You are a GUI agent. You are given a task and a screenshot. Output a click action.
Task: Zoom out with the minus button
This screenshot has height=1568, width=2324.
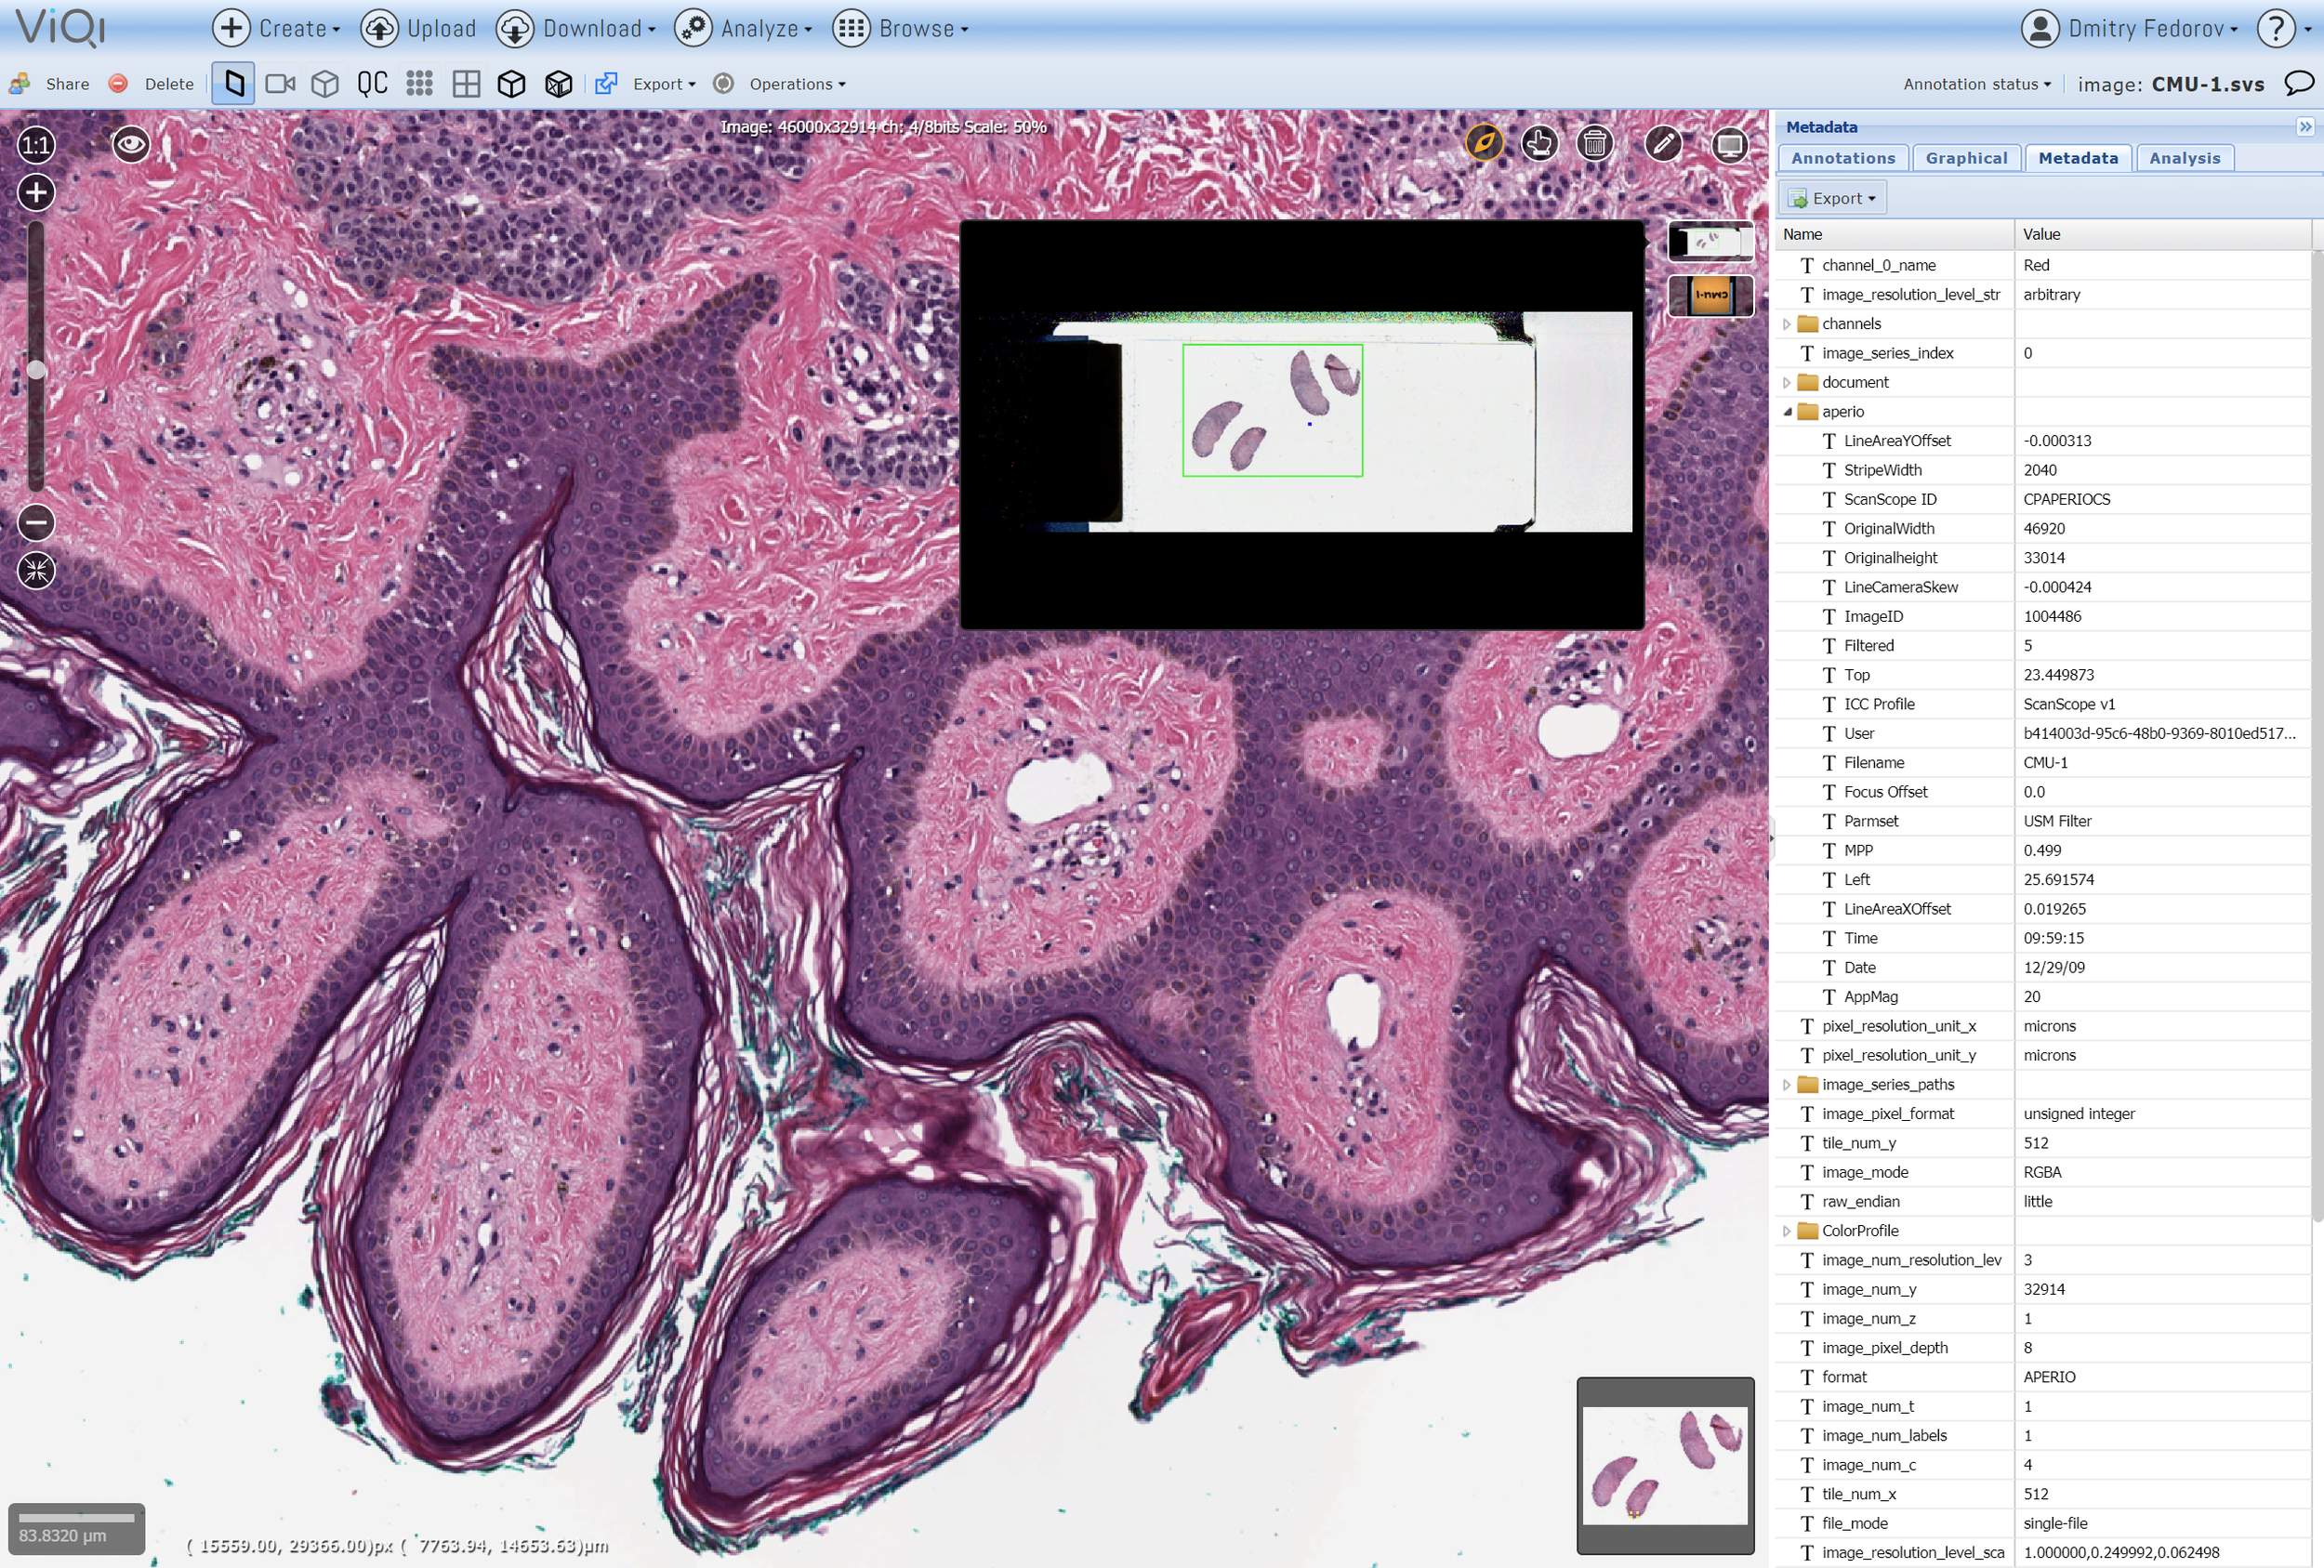coord(36,522)
